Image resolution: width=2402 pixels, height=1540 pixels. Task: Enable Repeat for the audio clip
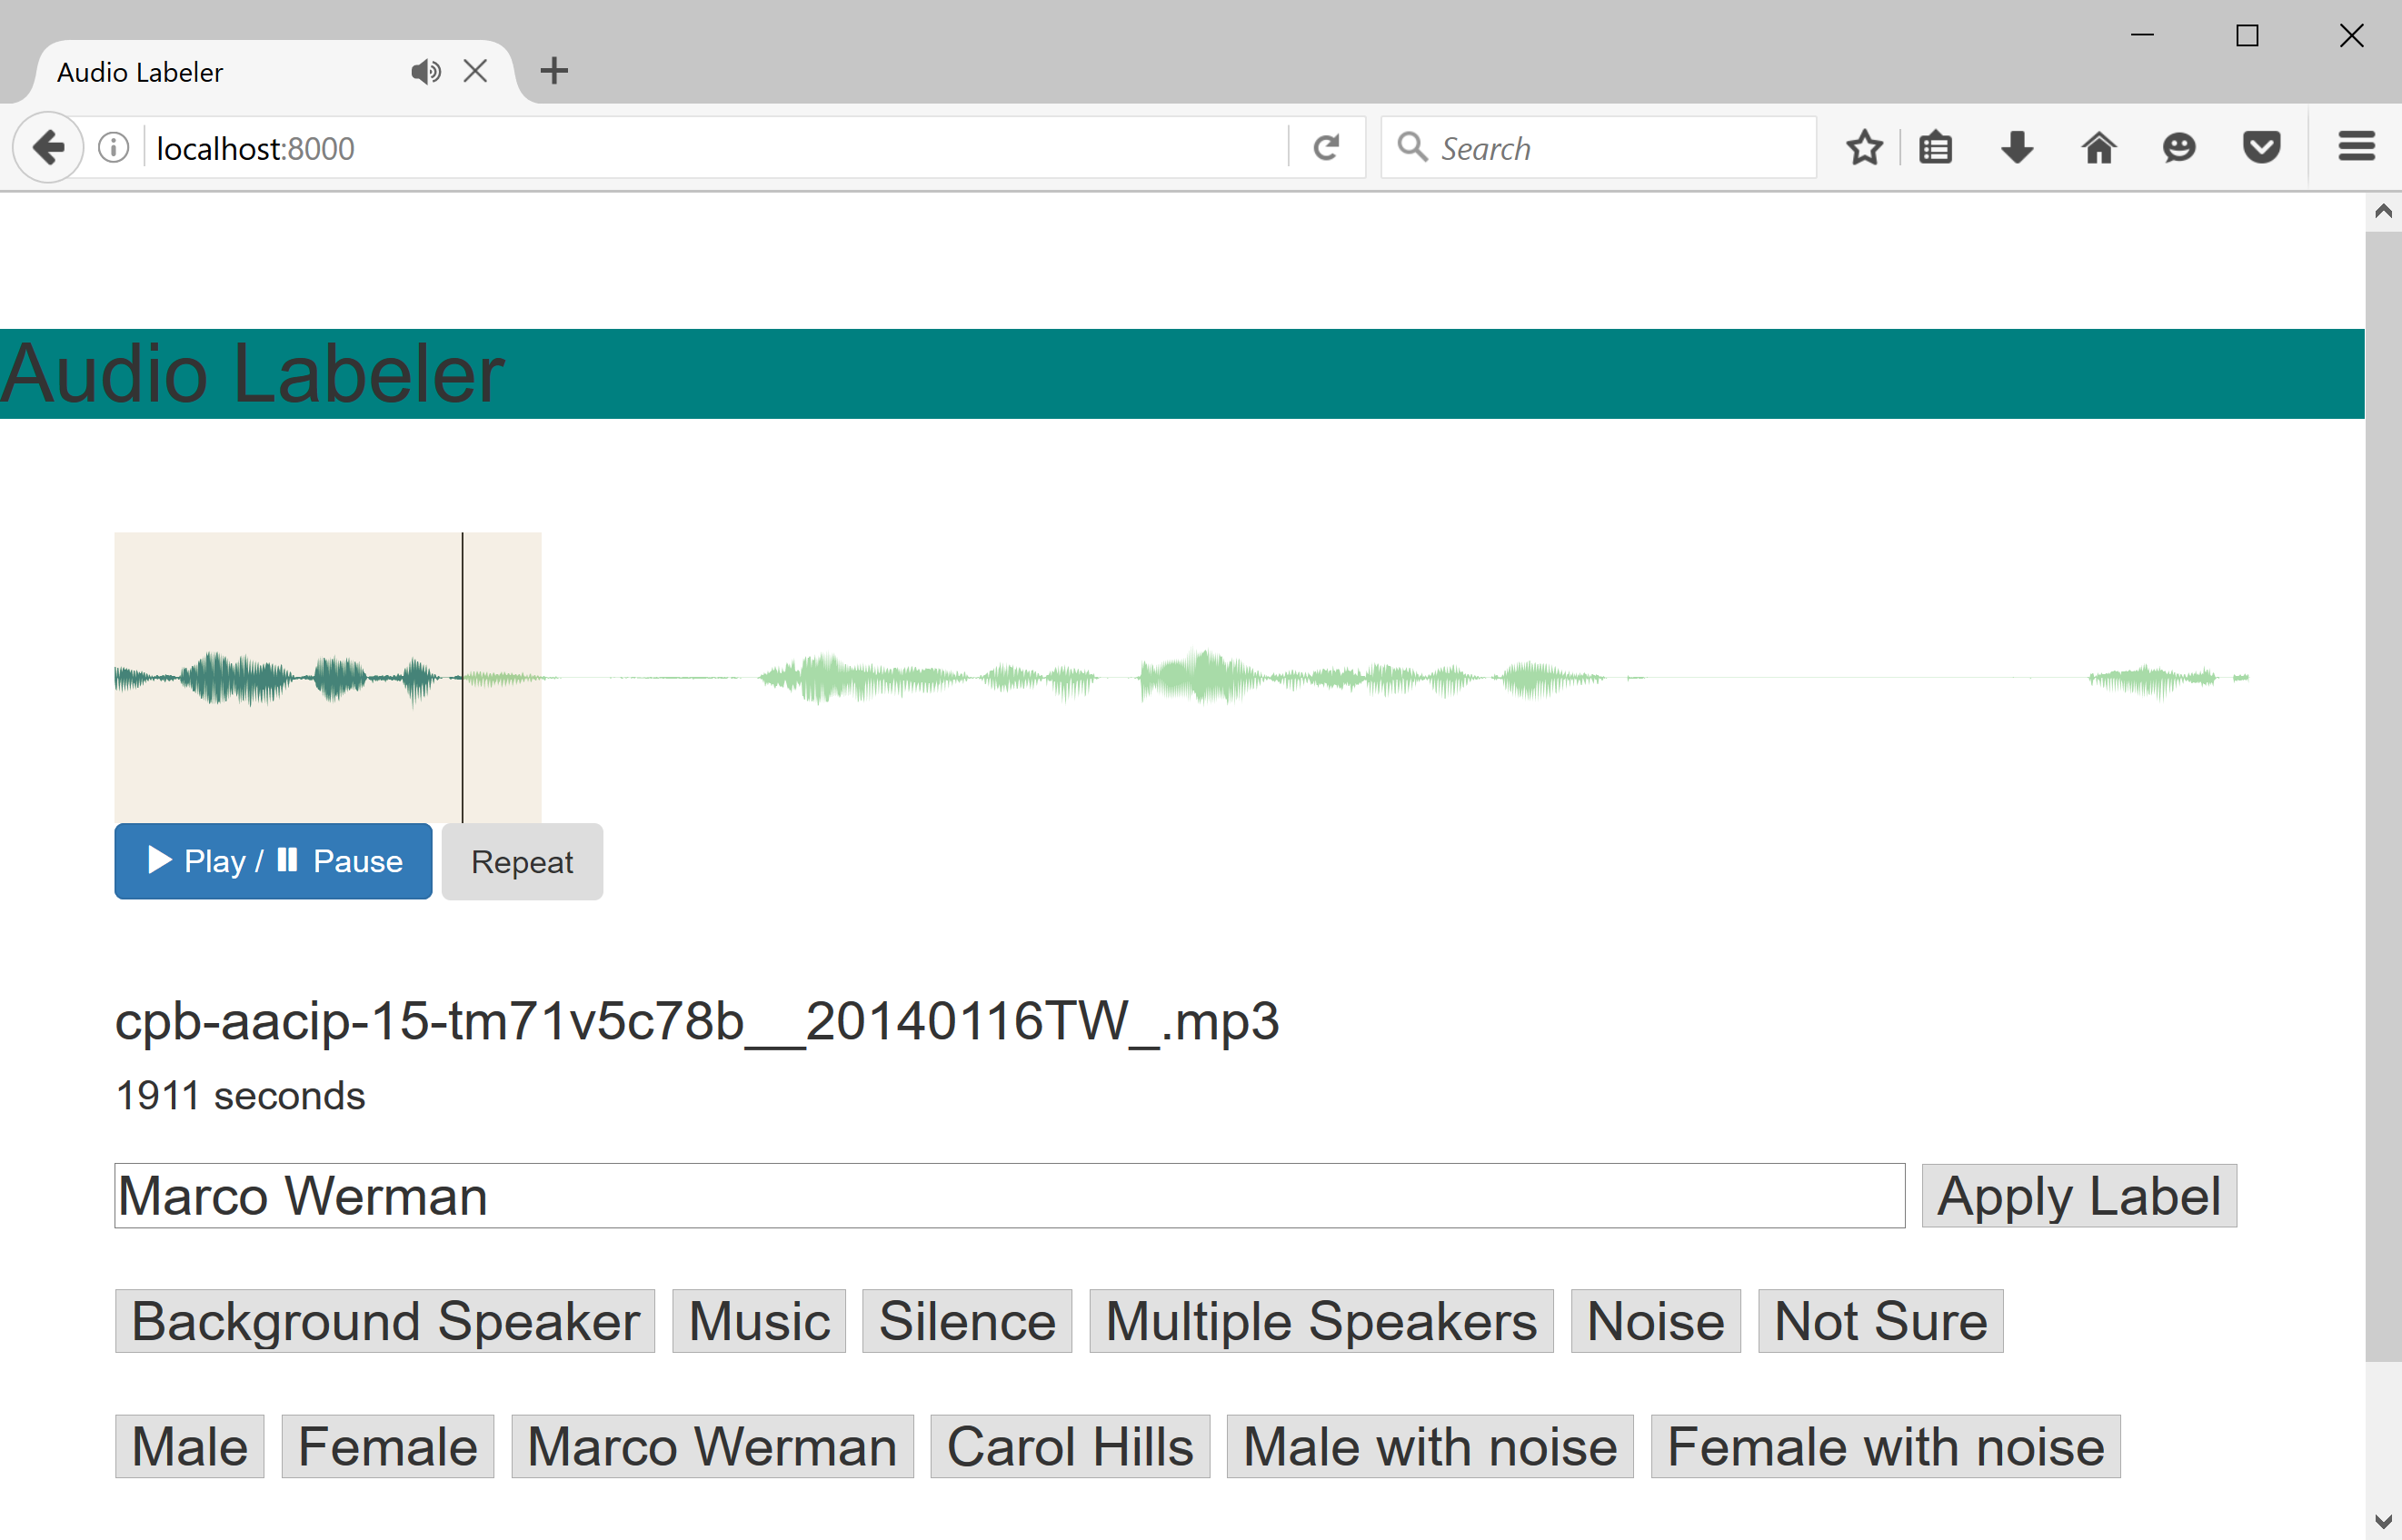click(x=521, y=860)
